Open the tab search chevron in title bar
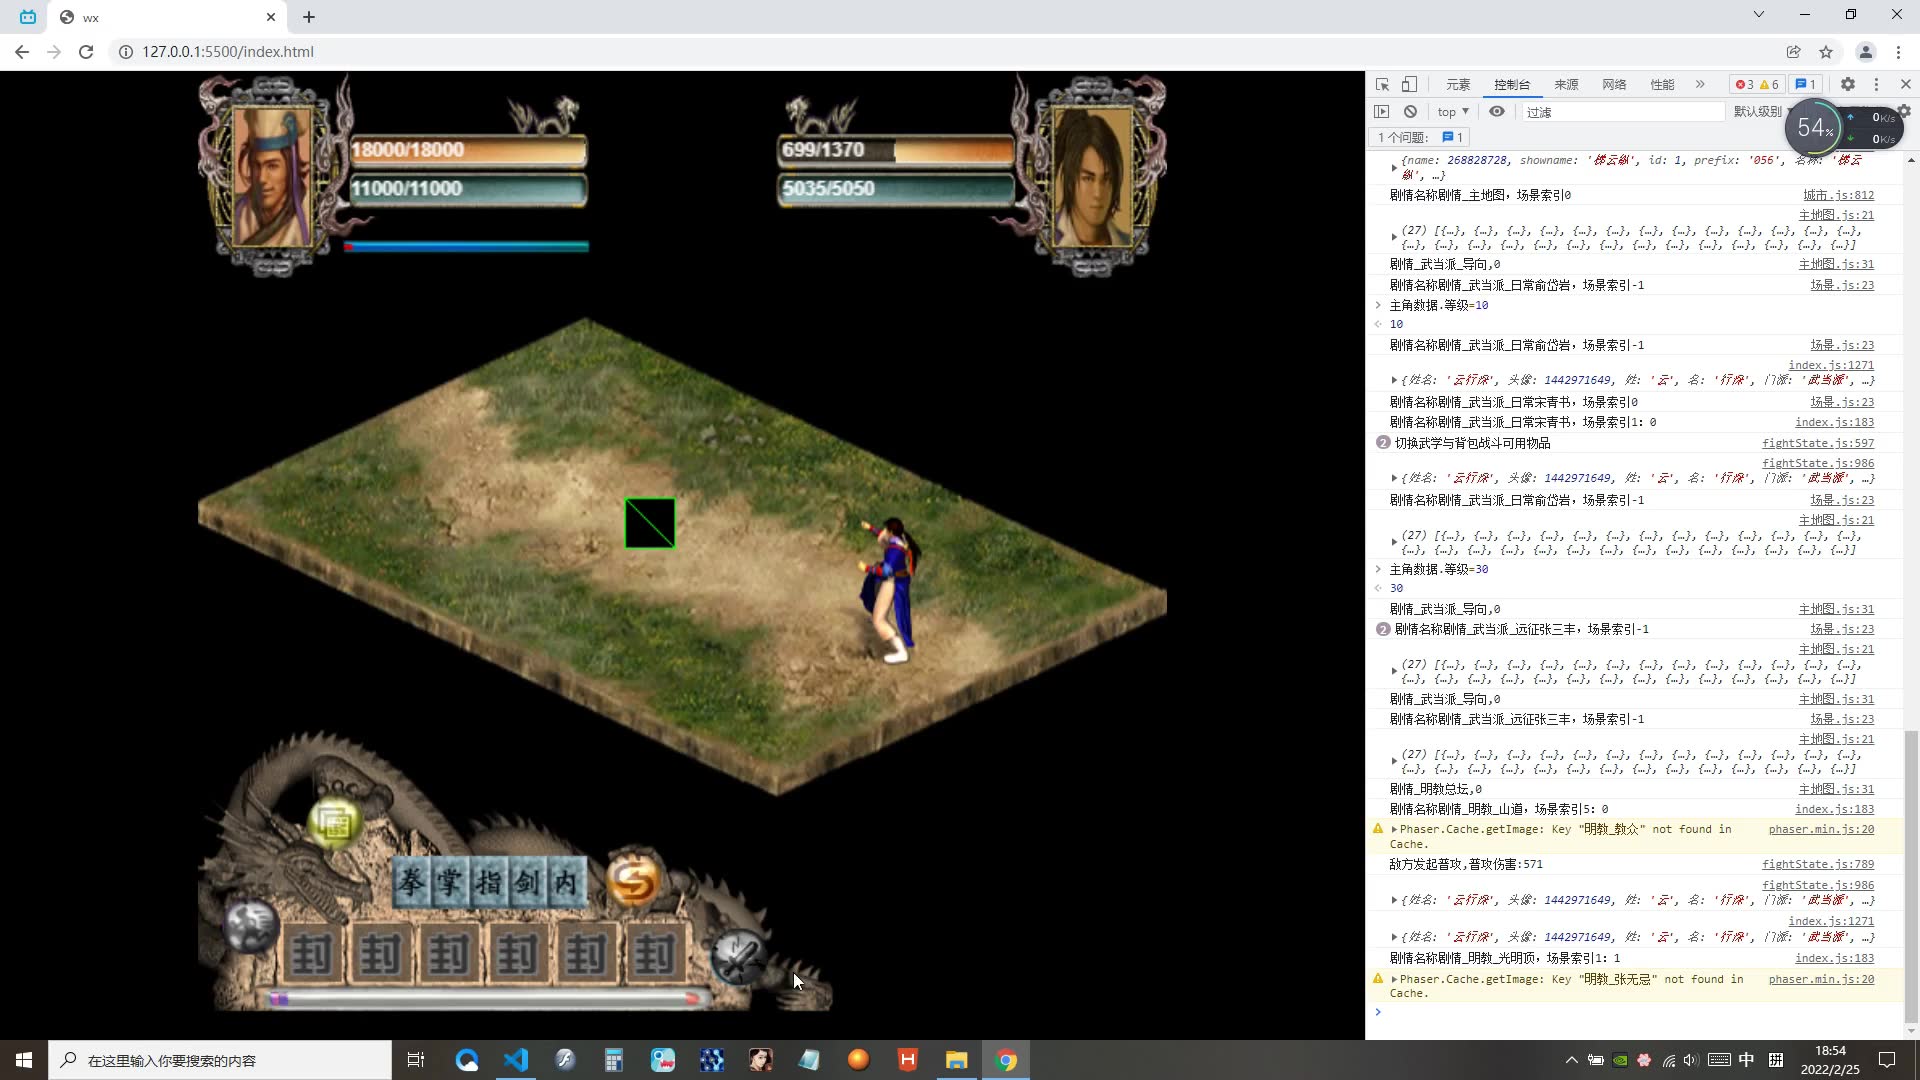Image resolution: width=1920 pixels, height=1080 pixels. [x=1759, y=15]
